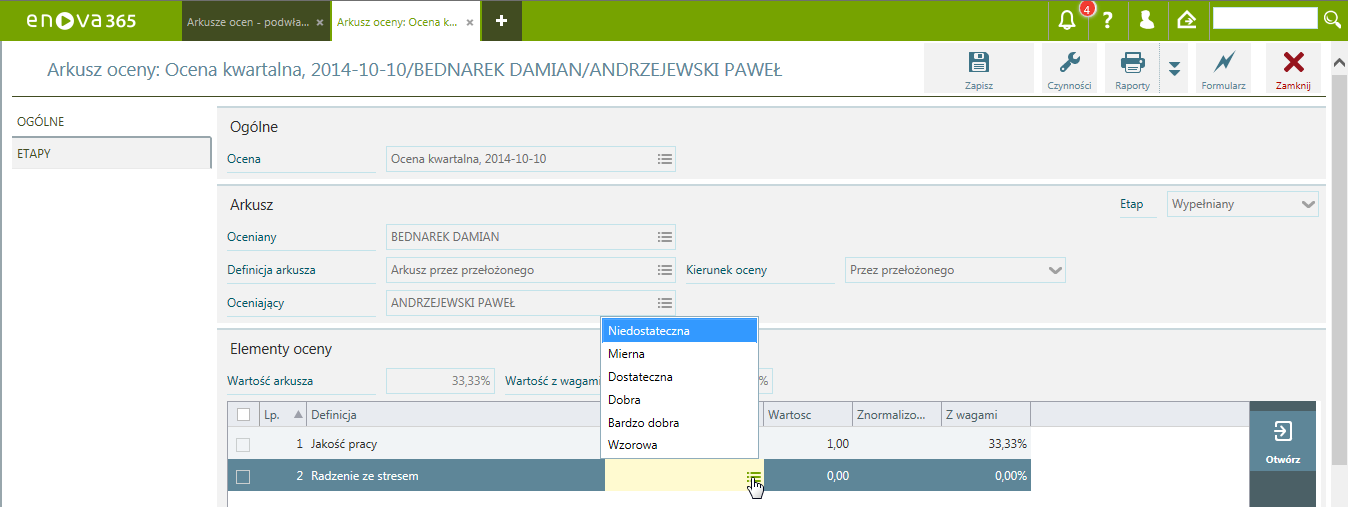This screenshot has width=1348, height=507.
Task: Click the 1,00 value in Jakość pracy row
Action: pyautogui.click(x=838, y=444)
